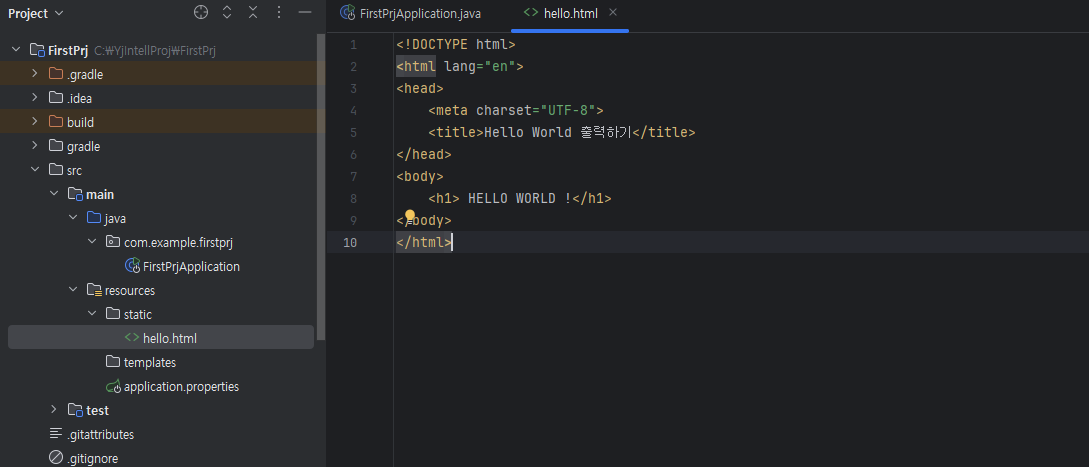Click the opening <body> tag
This screenshot has height=467, width=1089.
[x=419, y=177]
